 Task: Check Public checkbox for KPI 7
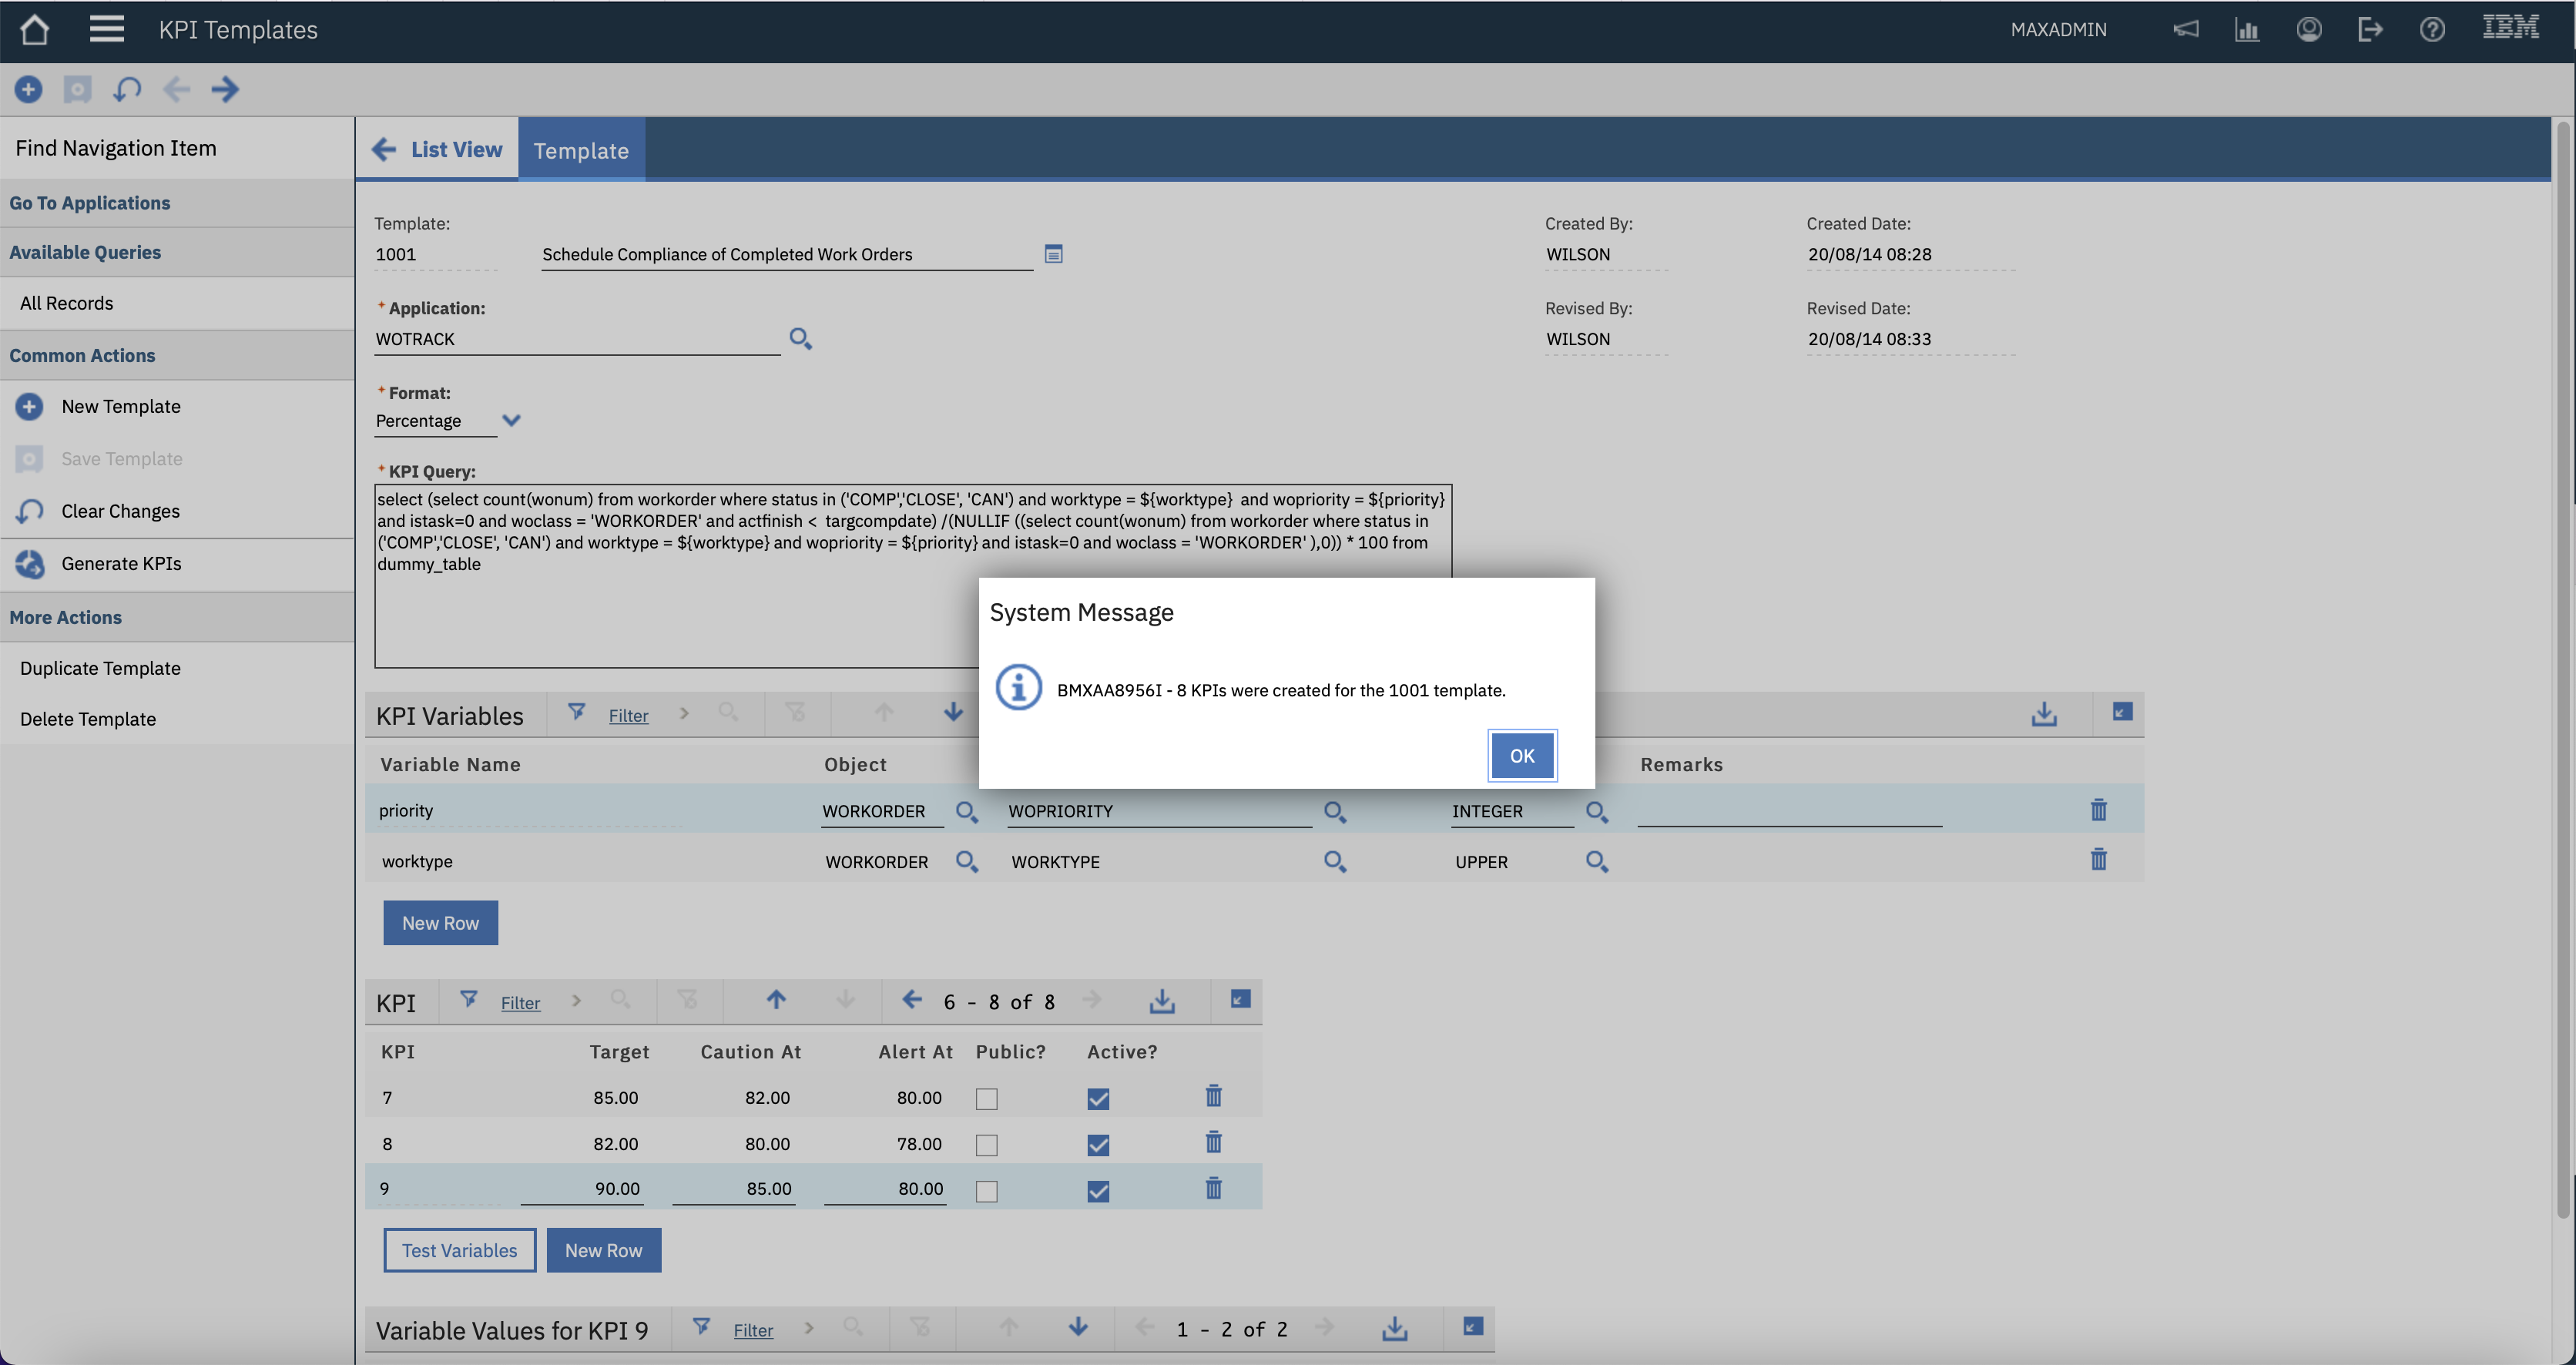[986, 1099]
